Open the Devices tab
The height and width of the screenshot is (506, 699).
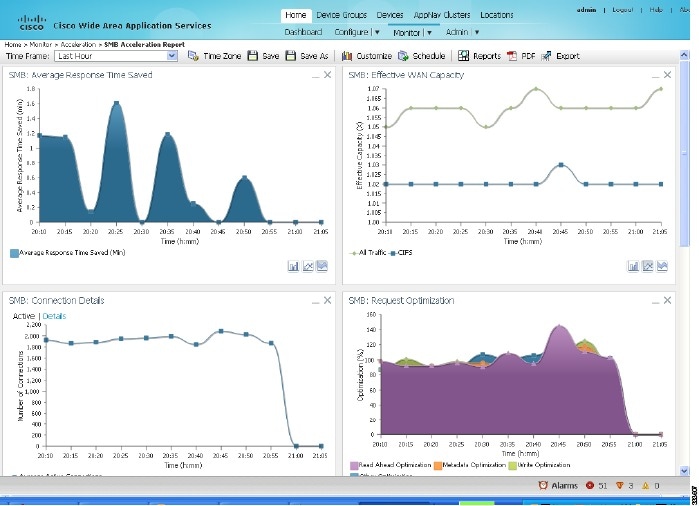[390, 15]
